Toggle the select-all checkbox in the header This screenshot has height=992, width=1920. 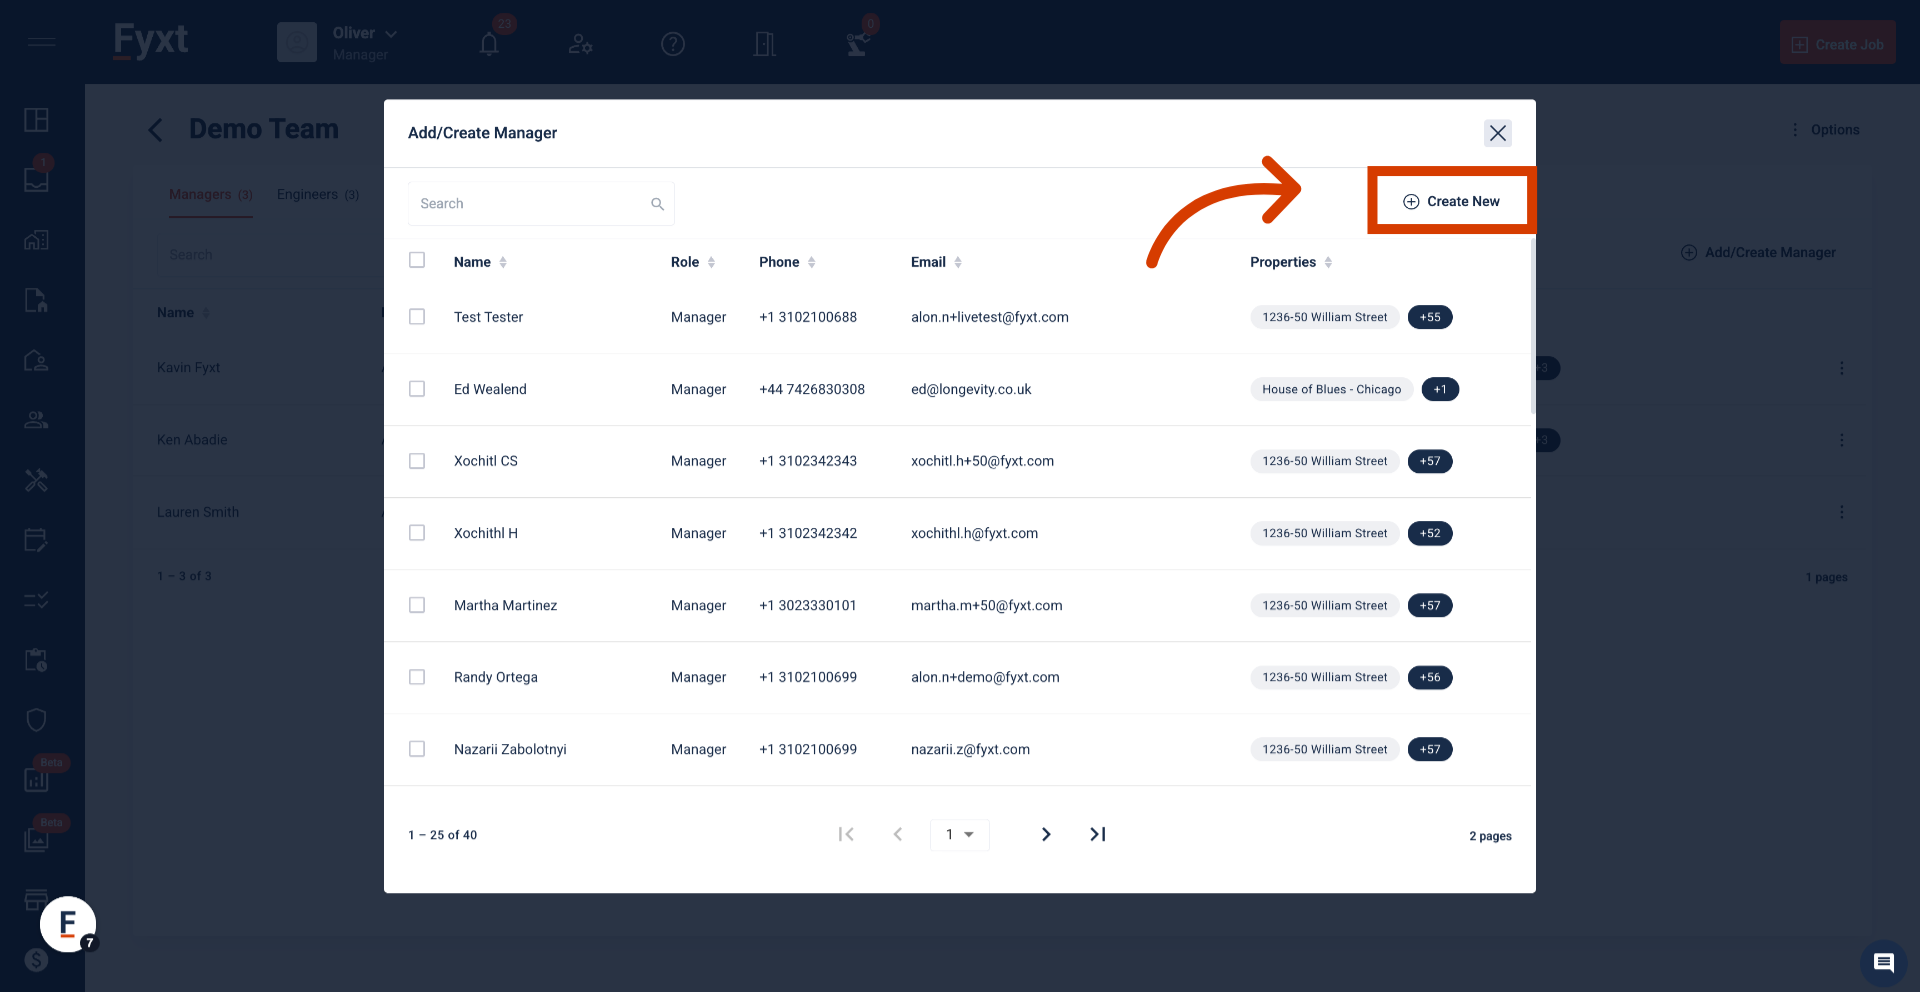[417, 260]
